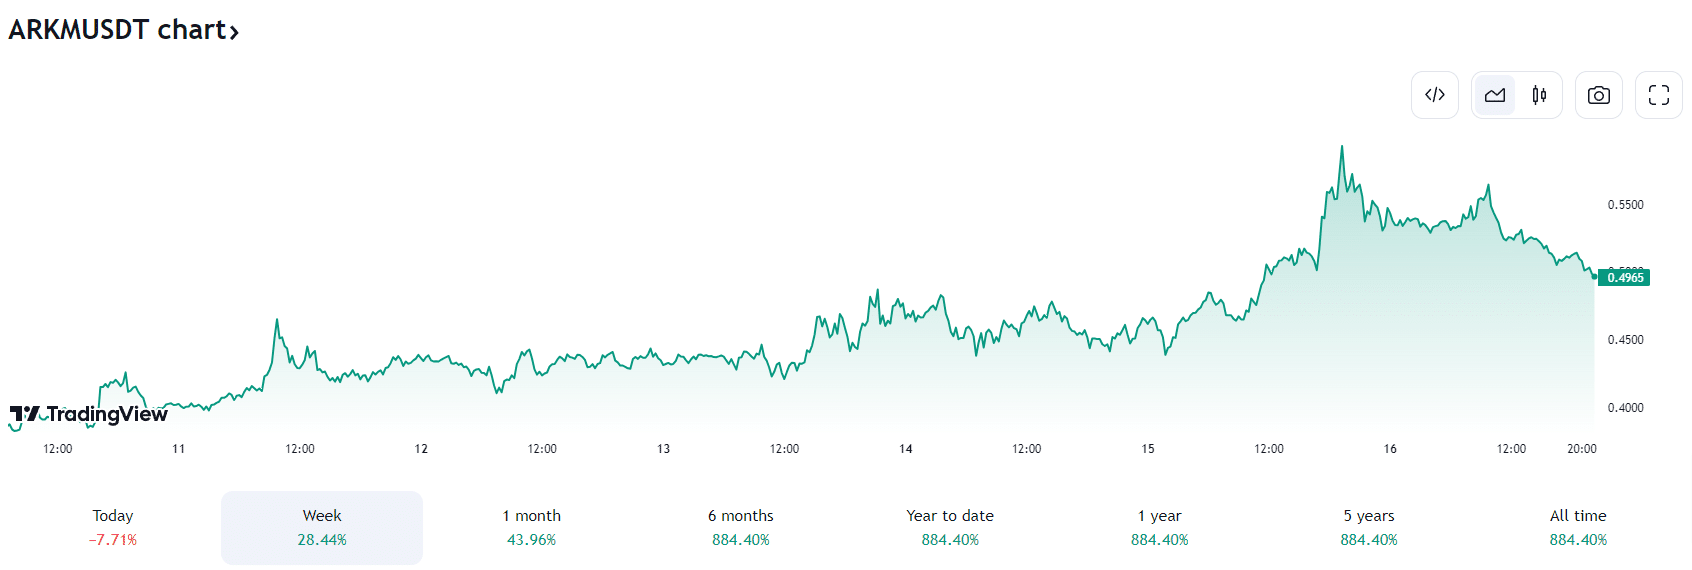1692x570 pixels.
Task: Click the chevron arrow beside chart title
Action: pyautogui.click(x=234, y=32)
